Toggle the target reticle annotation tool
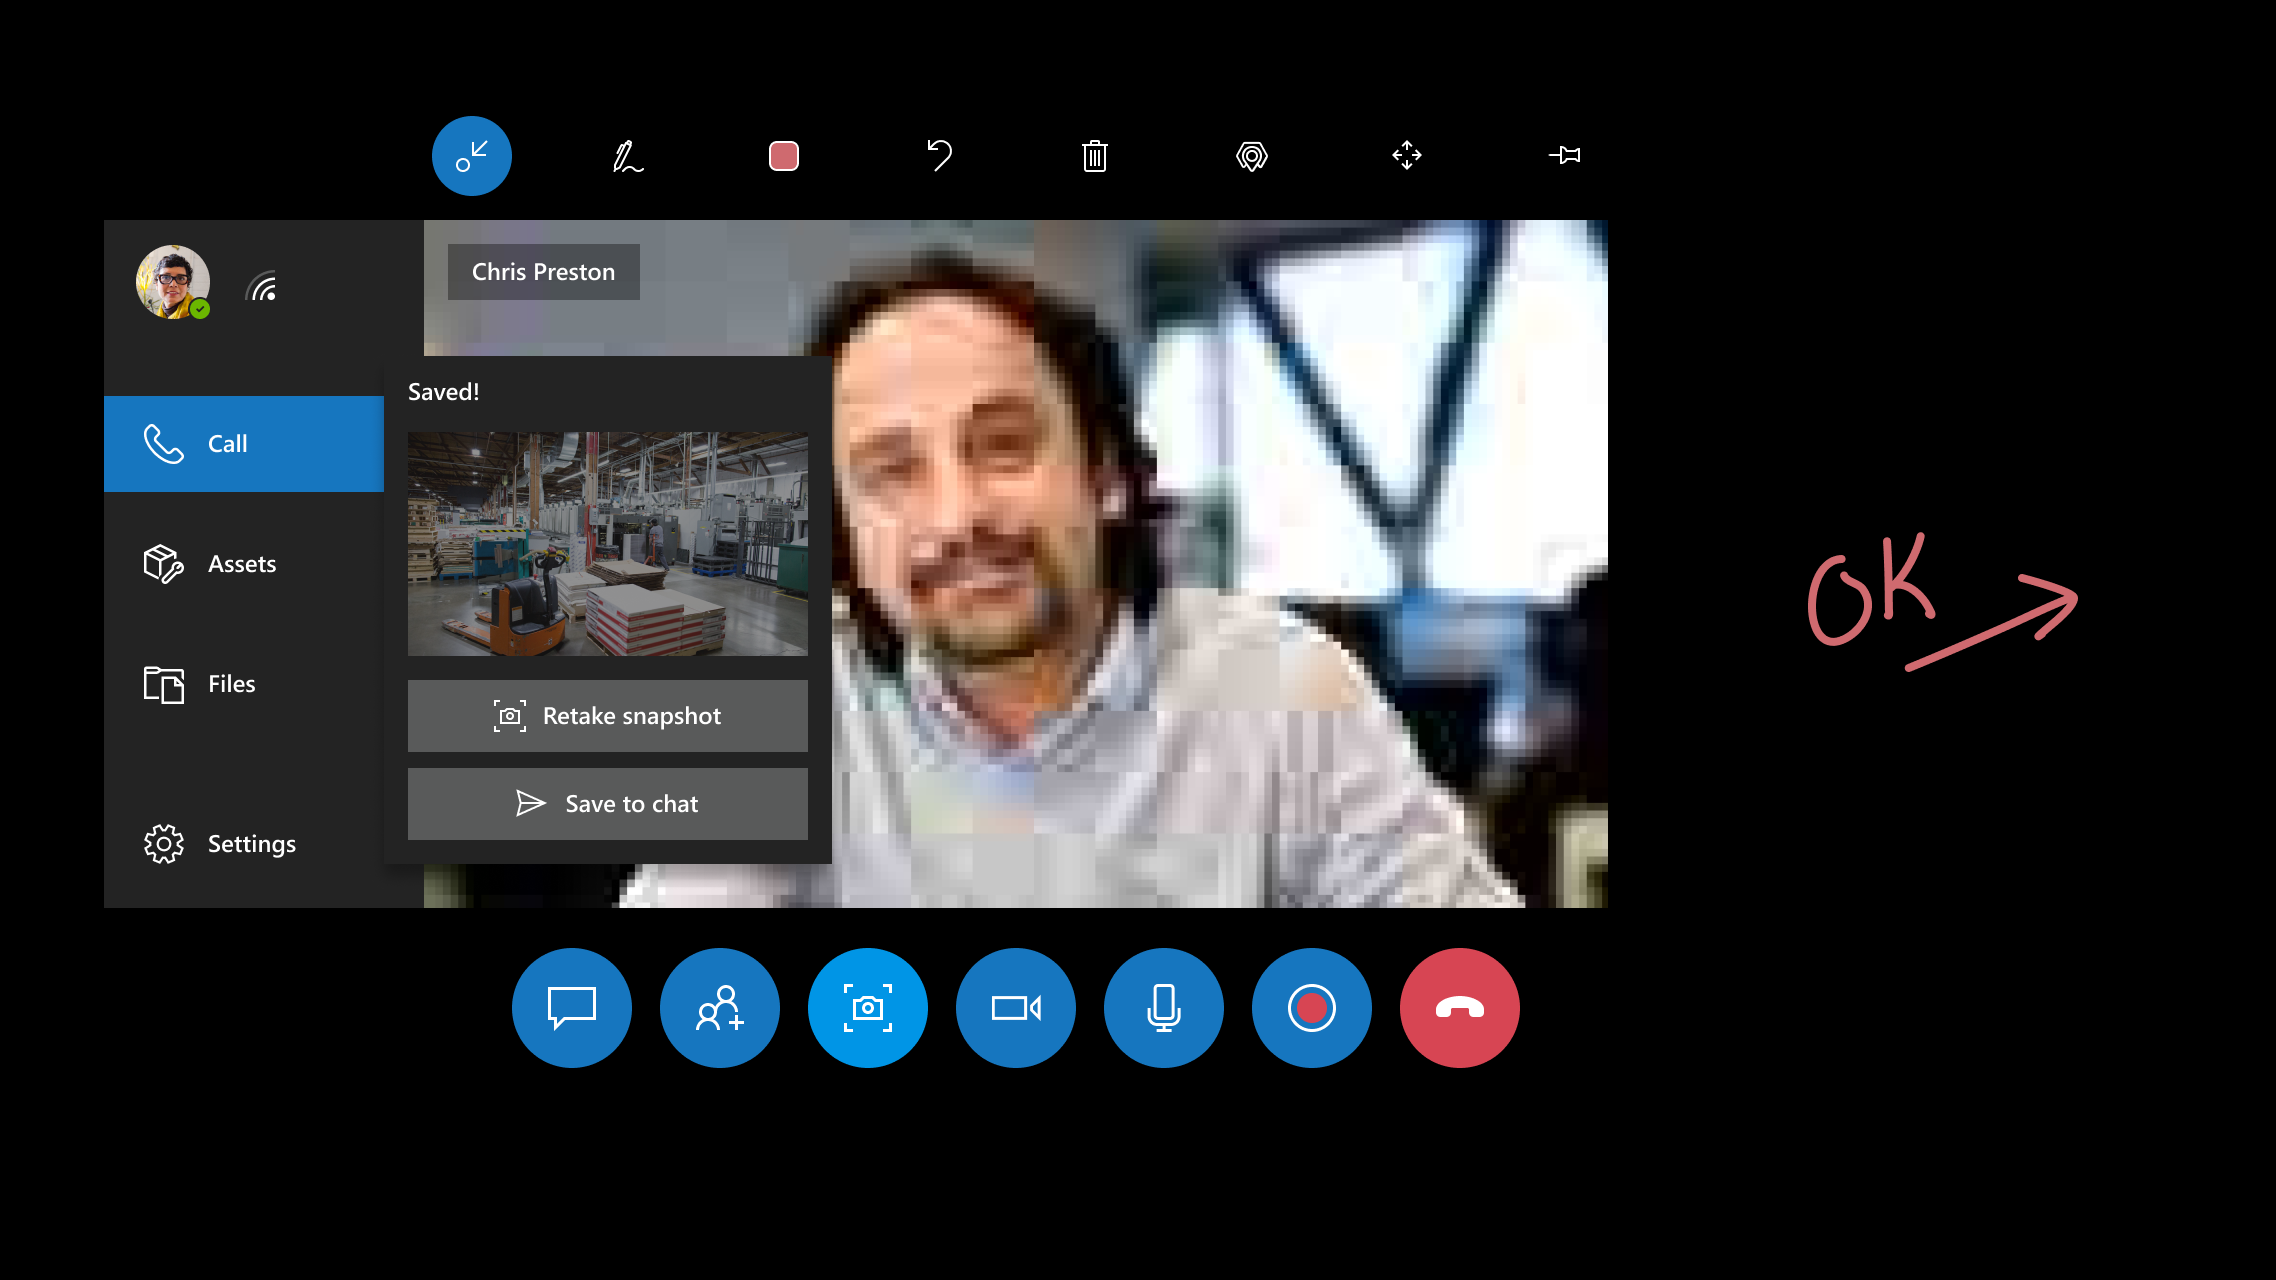Image resolution: width=2276 pixels, height=1280 pixels. (1251, 155)
